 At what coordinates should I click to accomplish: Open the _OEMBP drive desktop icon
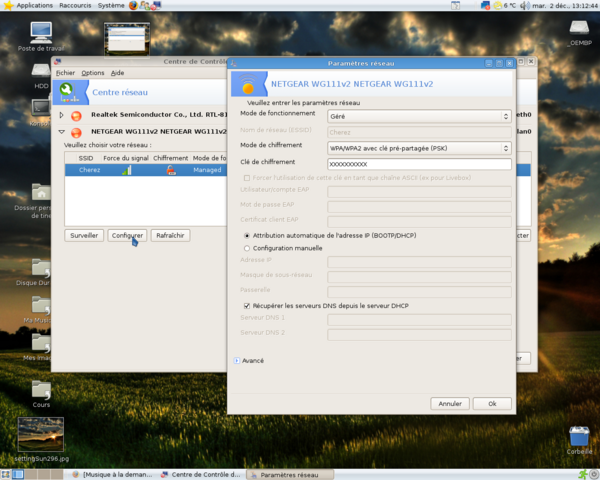coord(579,28)
